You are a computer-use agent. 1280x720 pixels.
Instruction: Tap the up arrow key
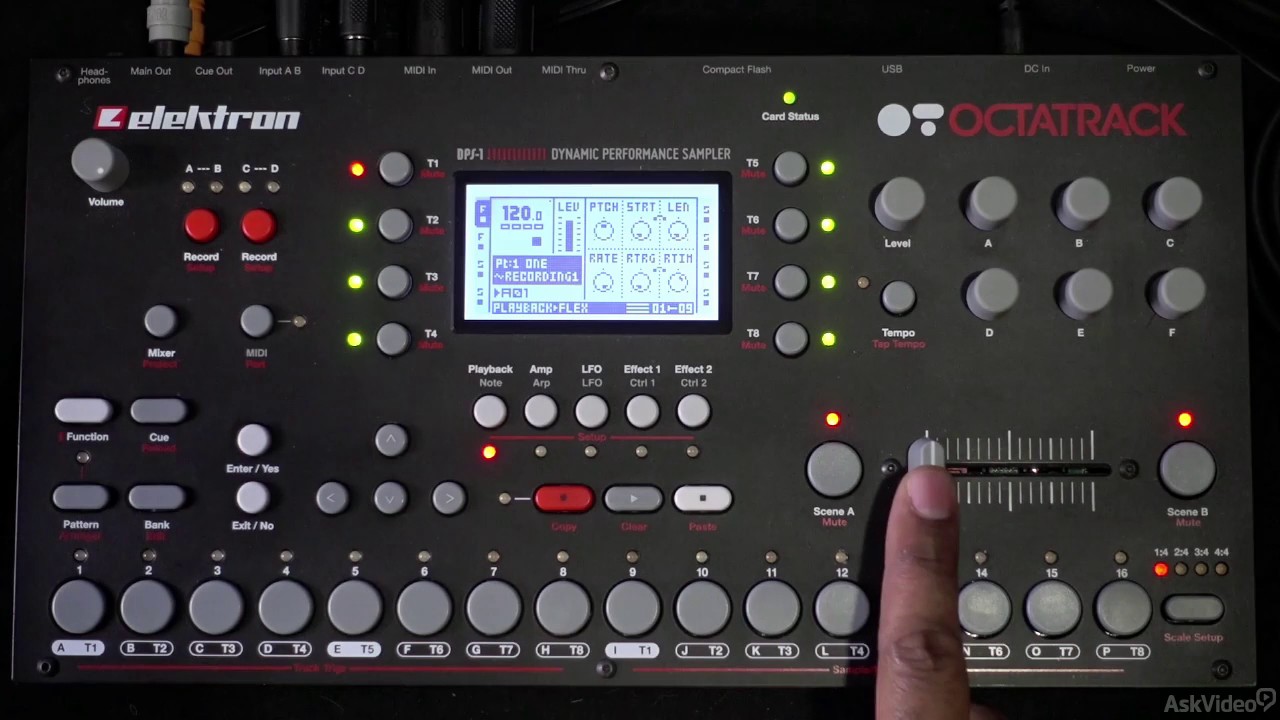(391, 440)
